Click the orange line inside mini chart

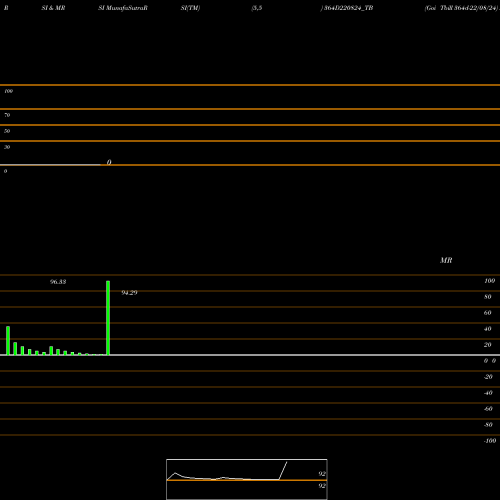point(247,480)
